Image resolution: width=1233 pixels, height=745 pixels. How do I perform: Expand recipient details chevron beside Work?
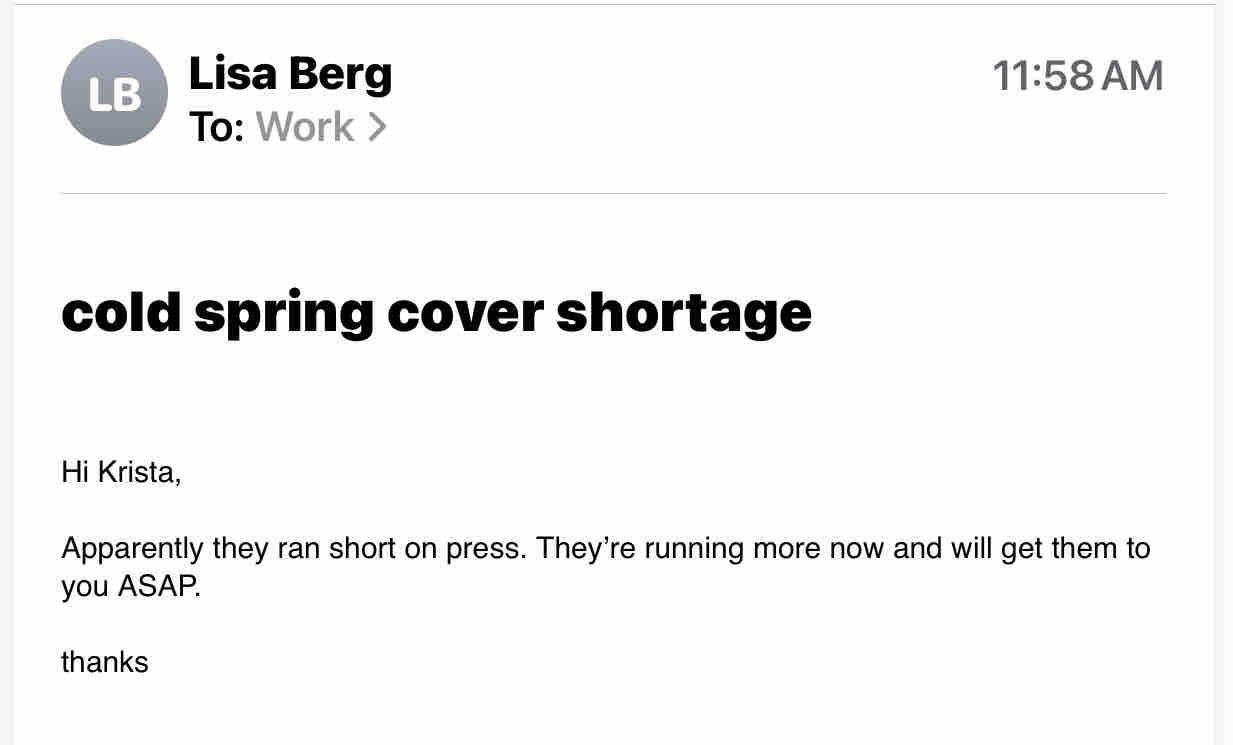click(377, 127)
